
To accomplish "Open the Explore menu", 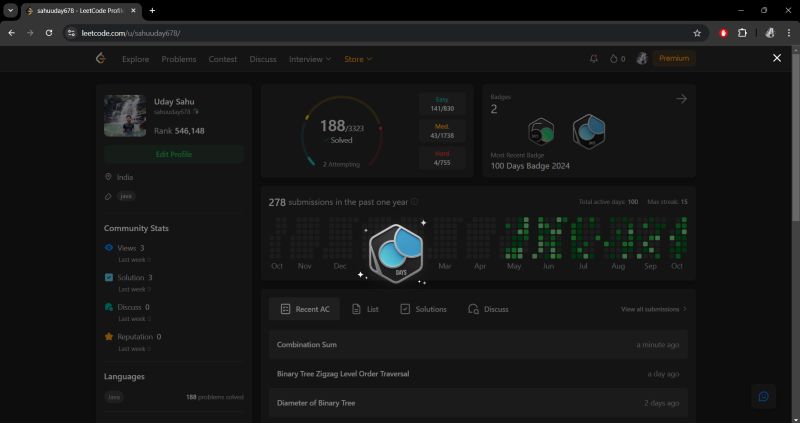I will (x=135, y=59).
